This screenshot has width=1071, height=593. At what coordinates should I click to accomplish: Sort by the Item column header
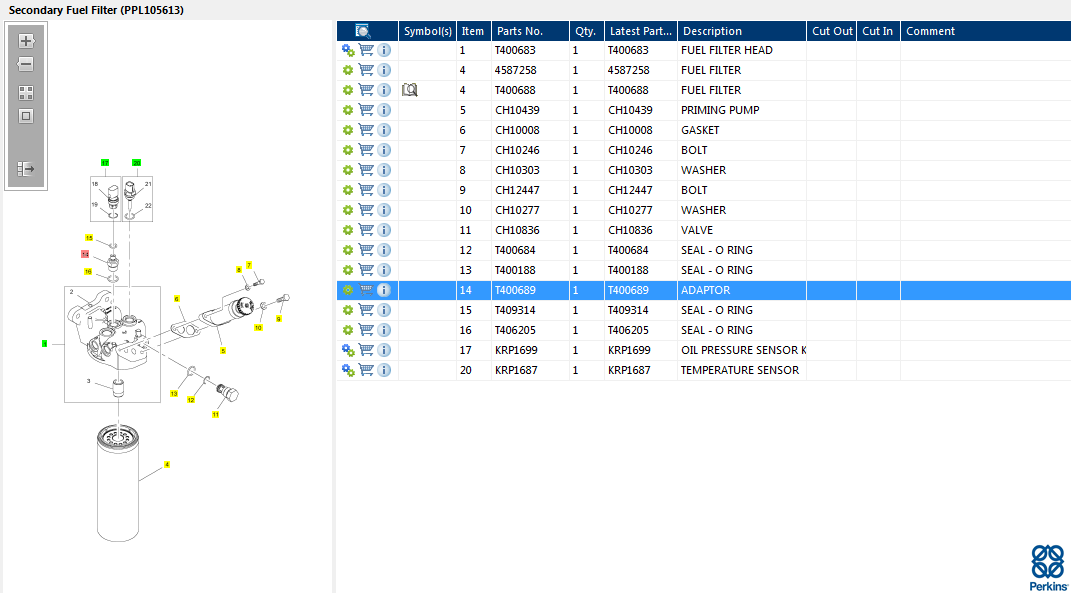(473, 31)
